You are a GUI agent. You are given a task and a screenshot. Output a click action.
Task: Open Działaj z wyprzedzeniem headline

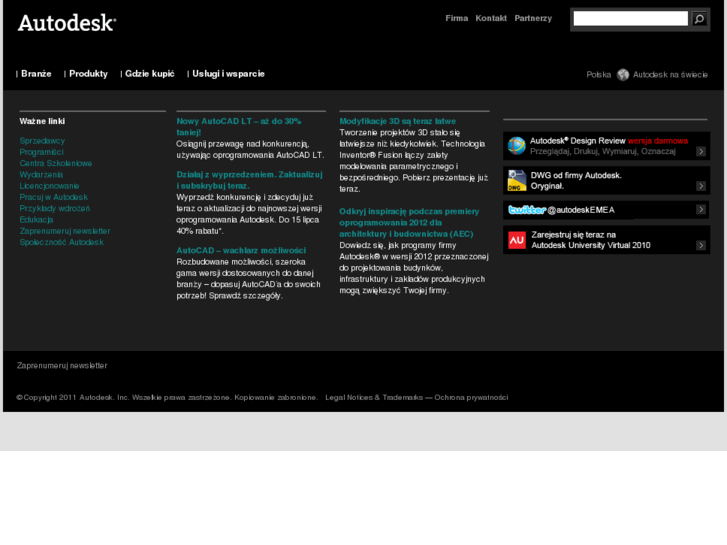click(x=249, y=180)
